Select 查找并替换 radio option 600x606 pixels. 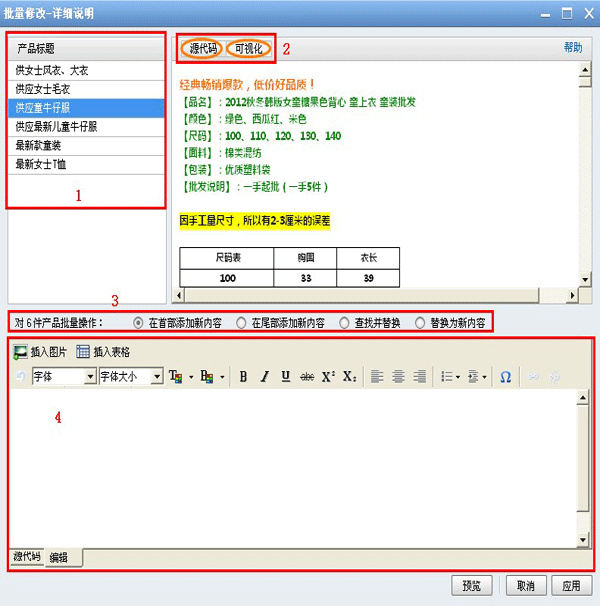[344, 323]
